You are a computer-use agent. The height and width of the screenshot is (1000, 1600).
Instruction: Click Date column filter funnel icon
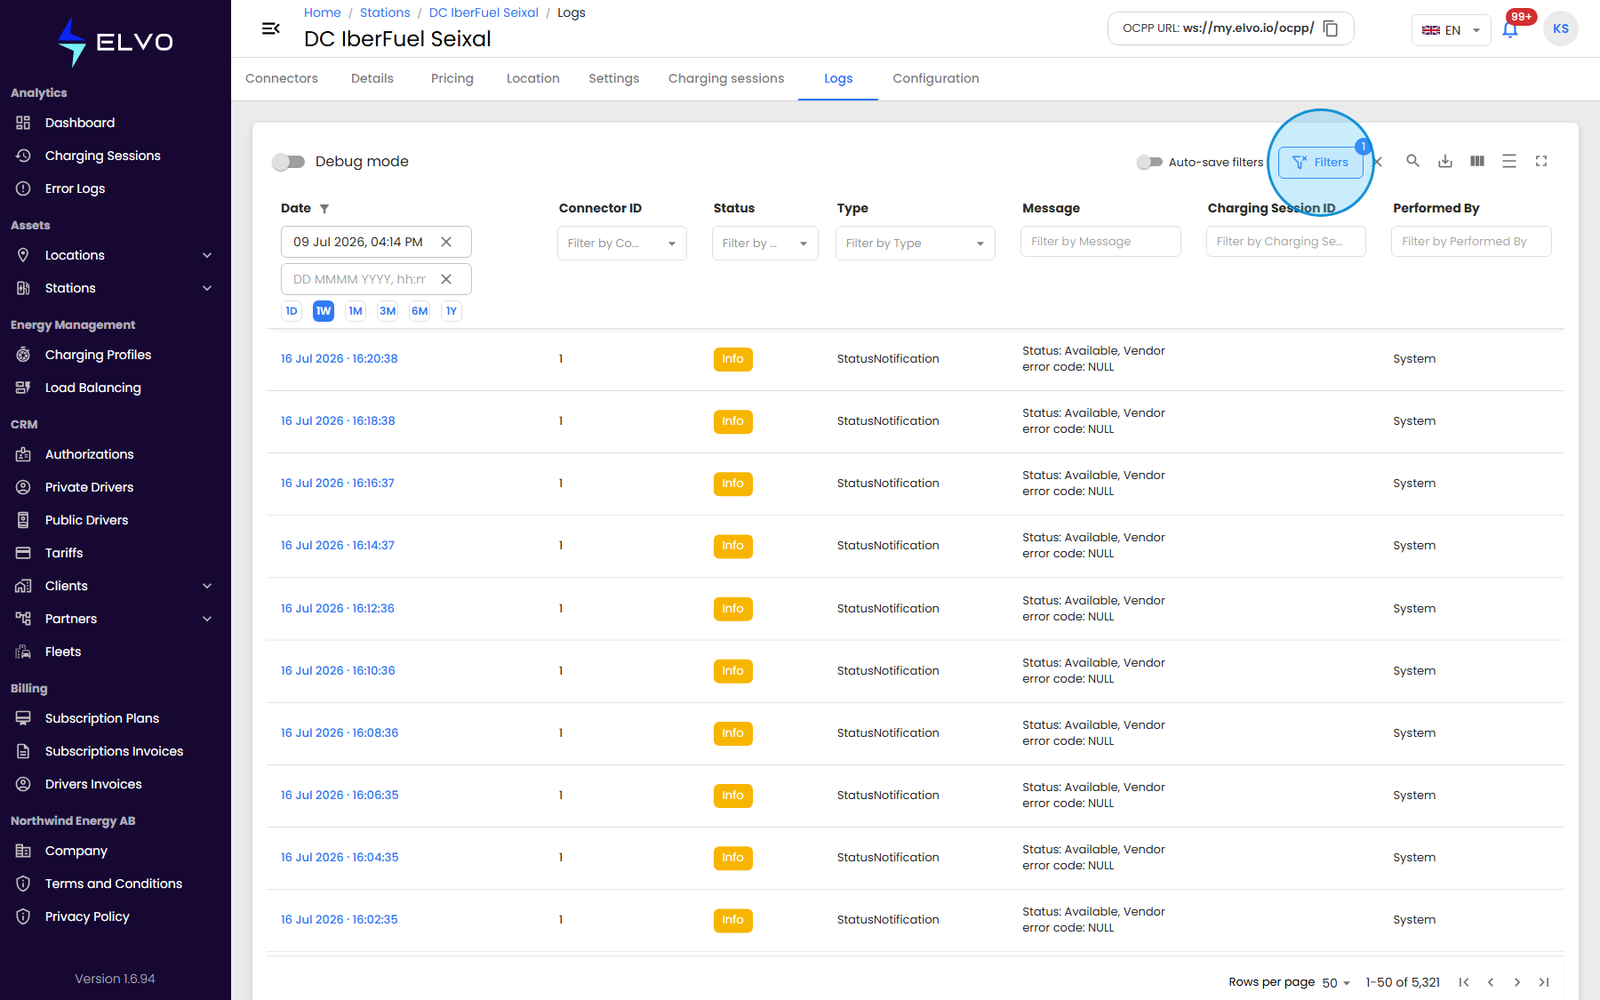(x=324, y=209)
